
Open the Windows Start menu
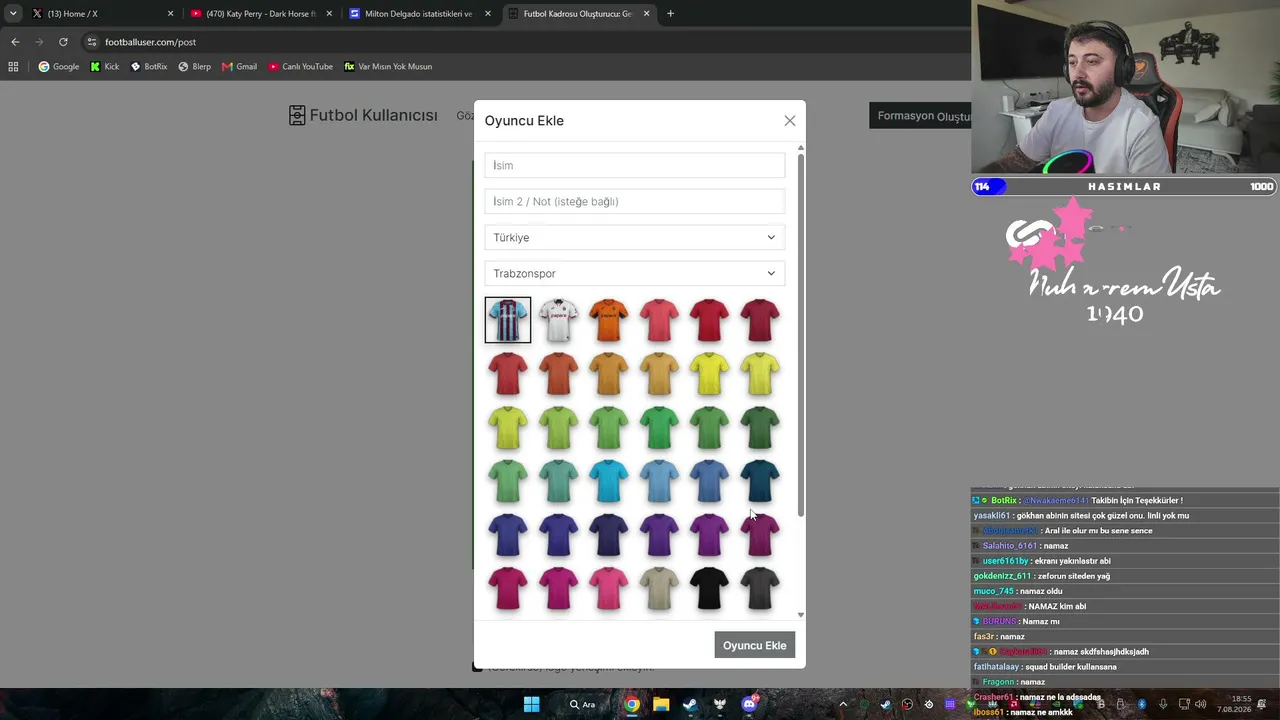pyautogui.click(x=531, y=704)
